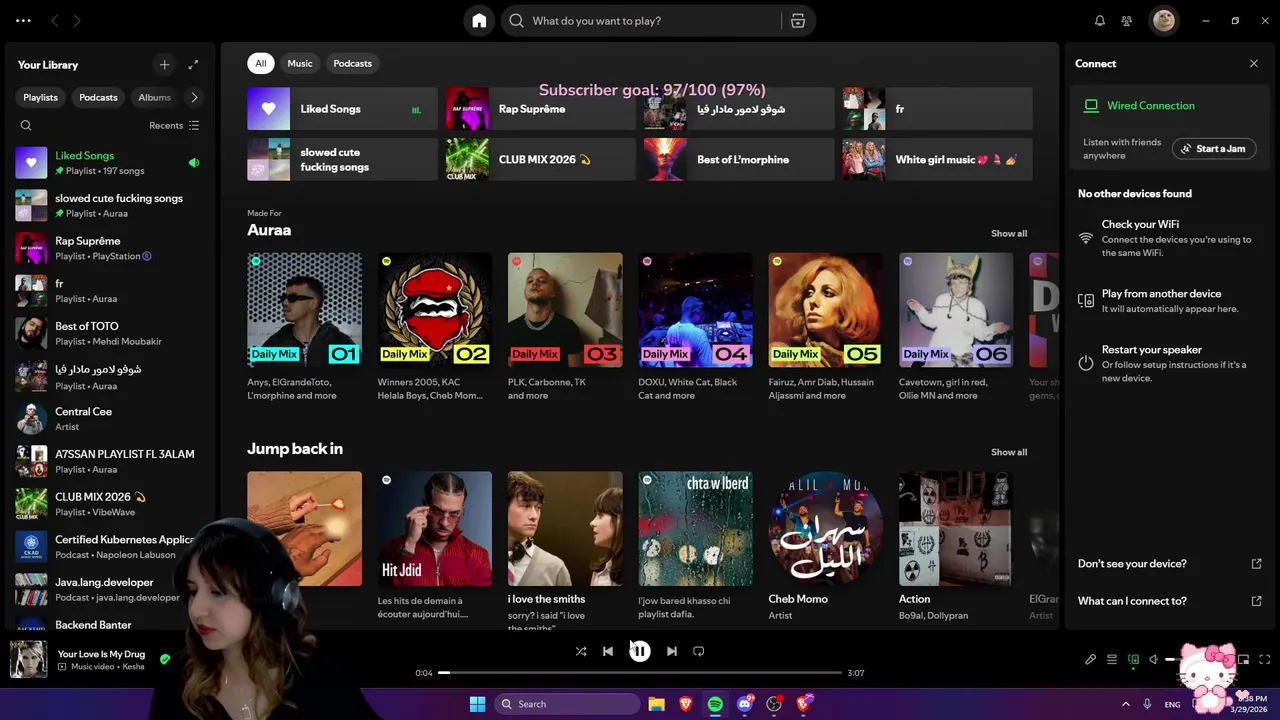Pause the current song
The width and height of the screenshot is (1280, 720).
tap(640, 651)
